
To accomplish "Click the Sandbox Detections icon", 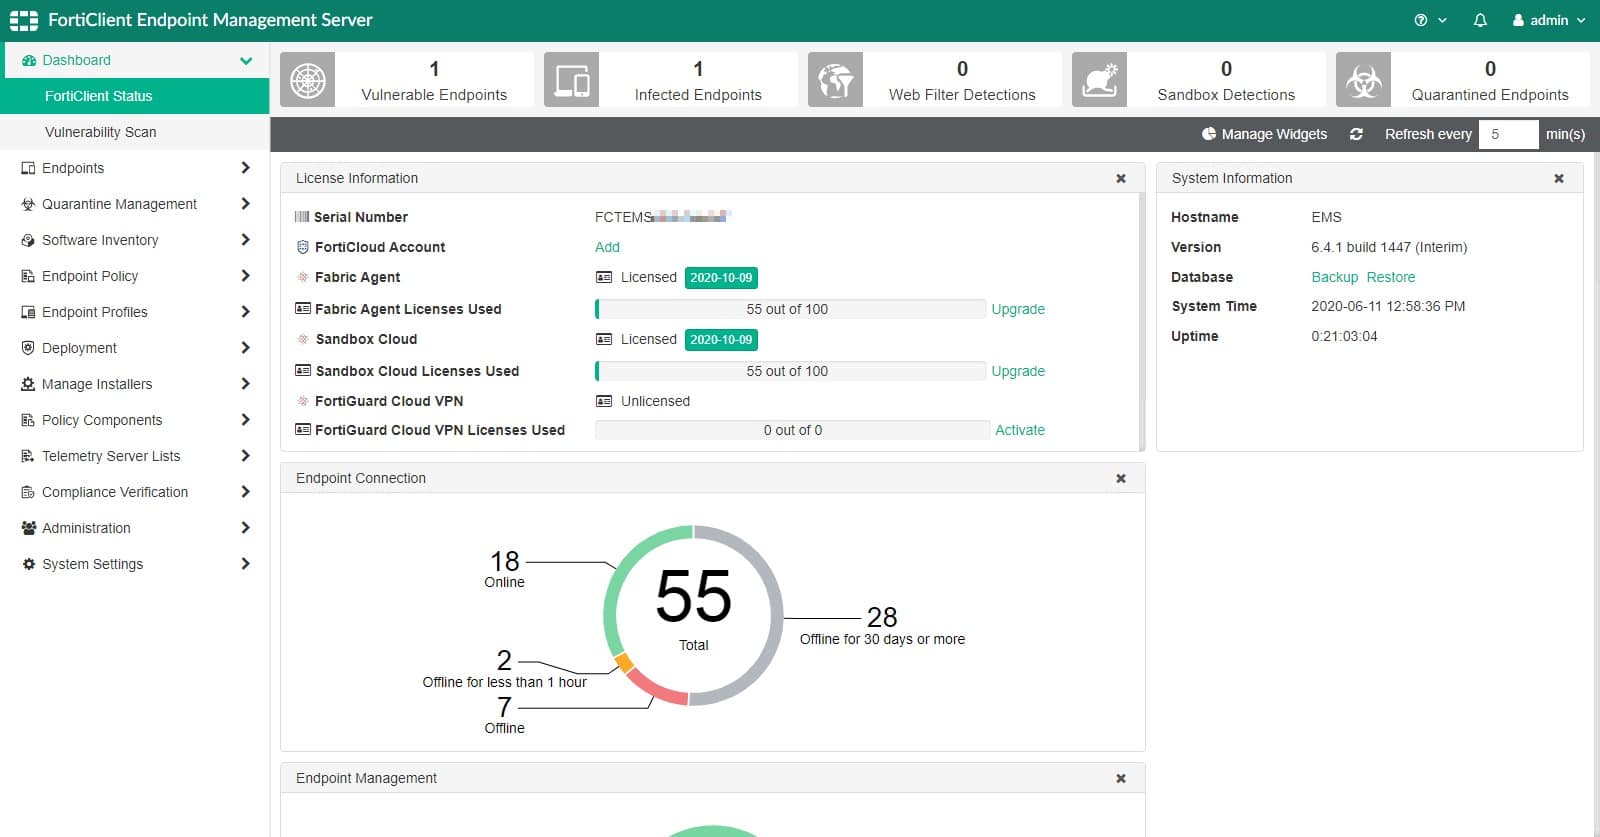I will click(1099, 80).
